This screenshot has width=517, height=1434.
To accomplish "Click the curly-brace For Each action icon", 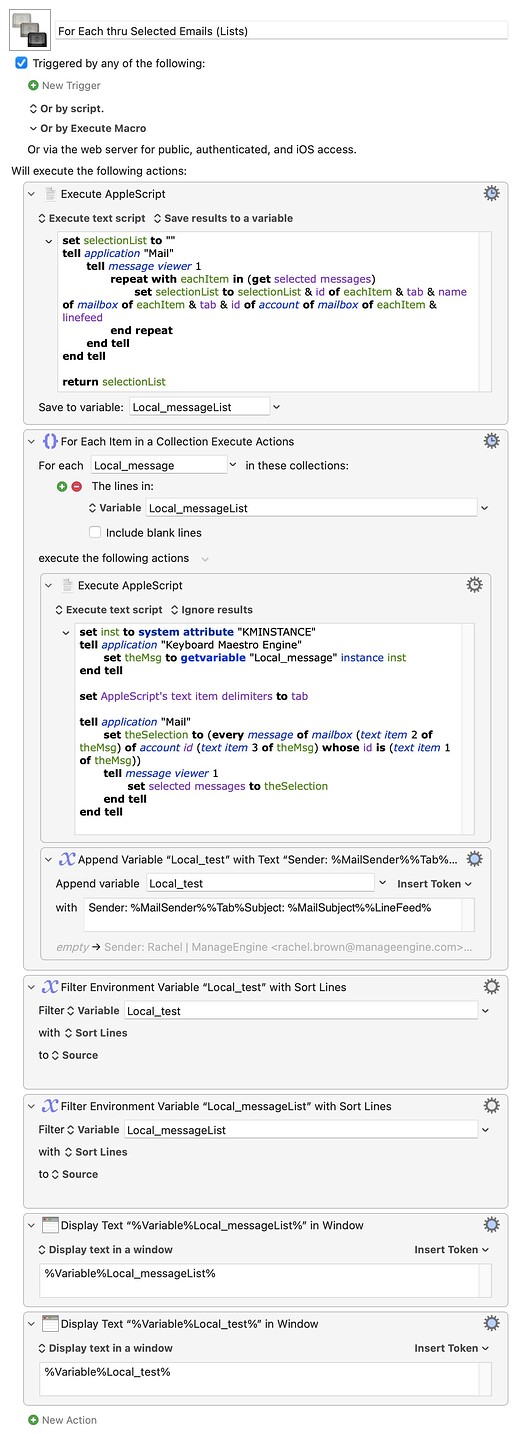I will click(x=50, y=440).
